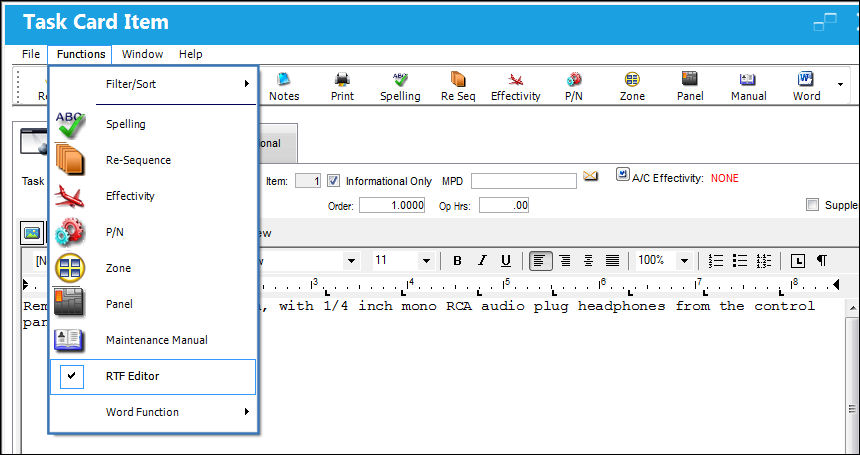Click the Item number field
860x455 pixels.
click(308, 181)
